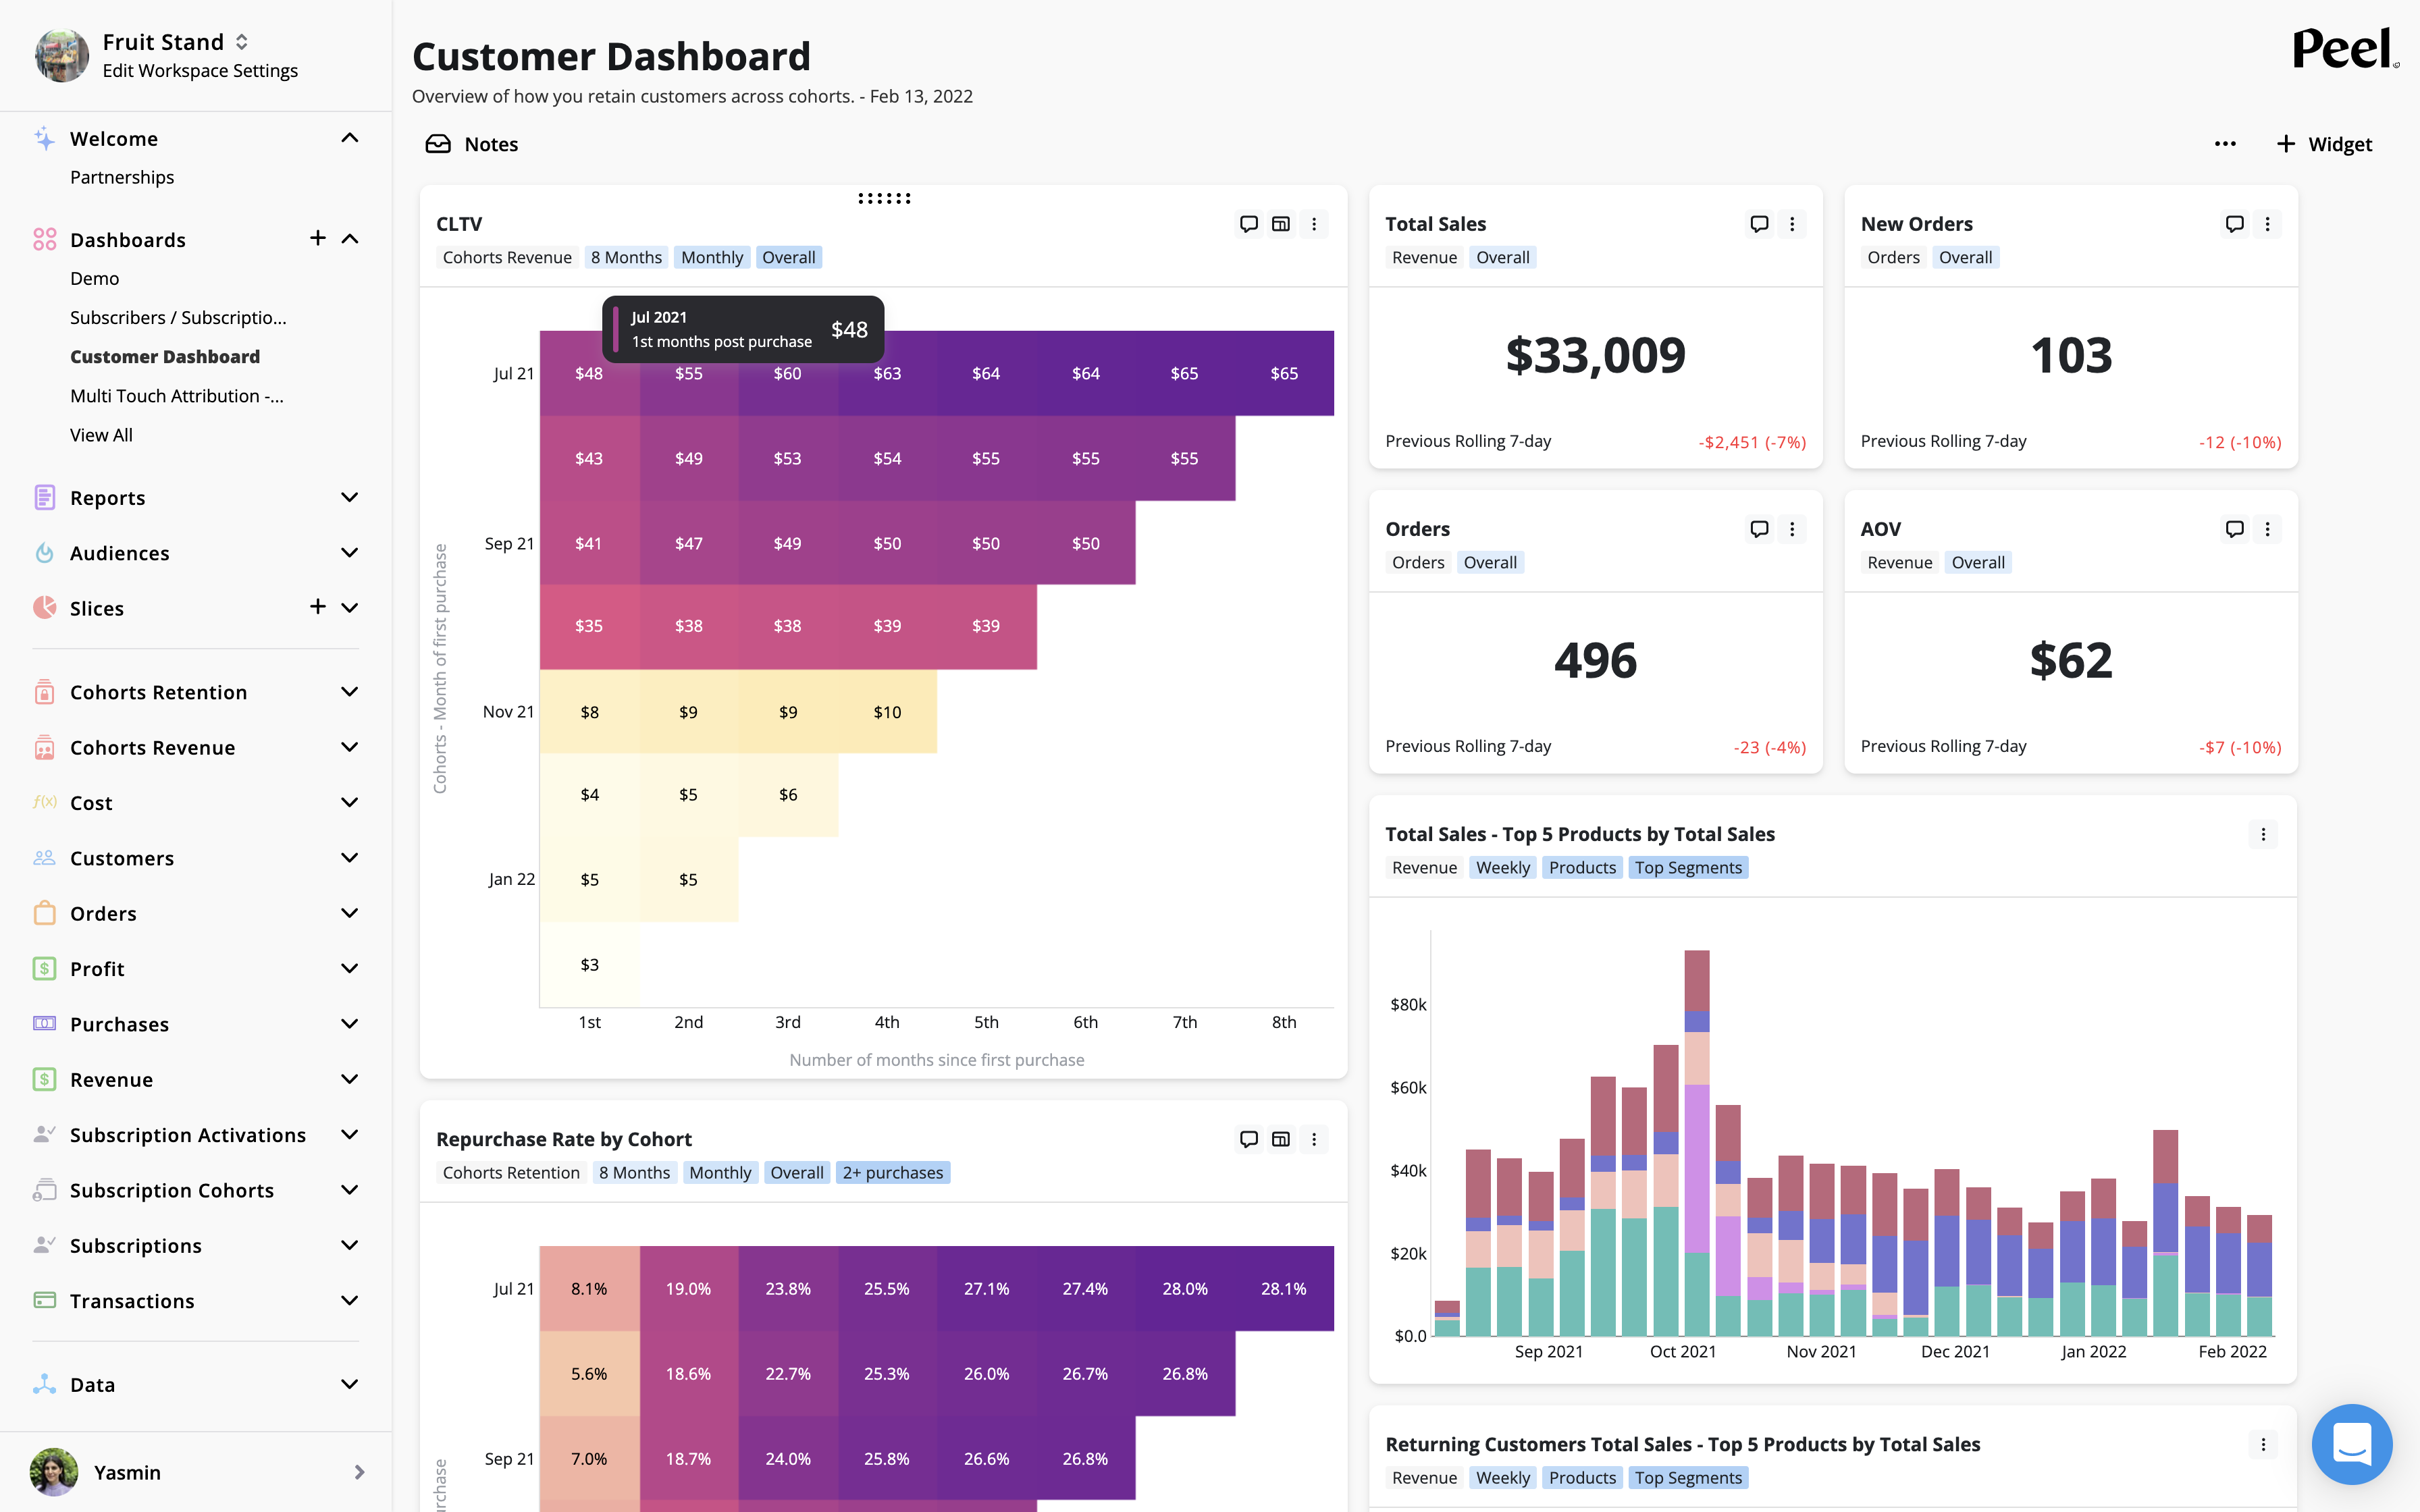
Task: Open the chat support bubble
Action: [x=2351, y=1443]
